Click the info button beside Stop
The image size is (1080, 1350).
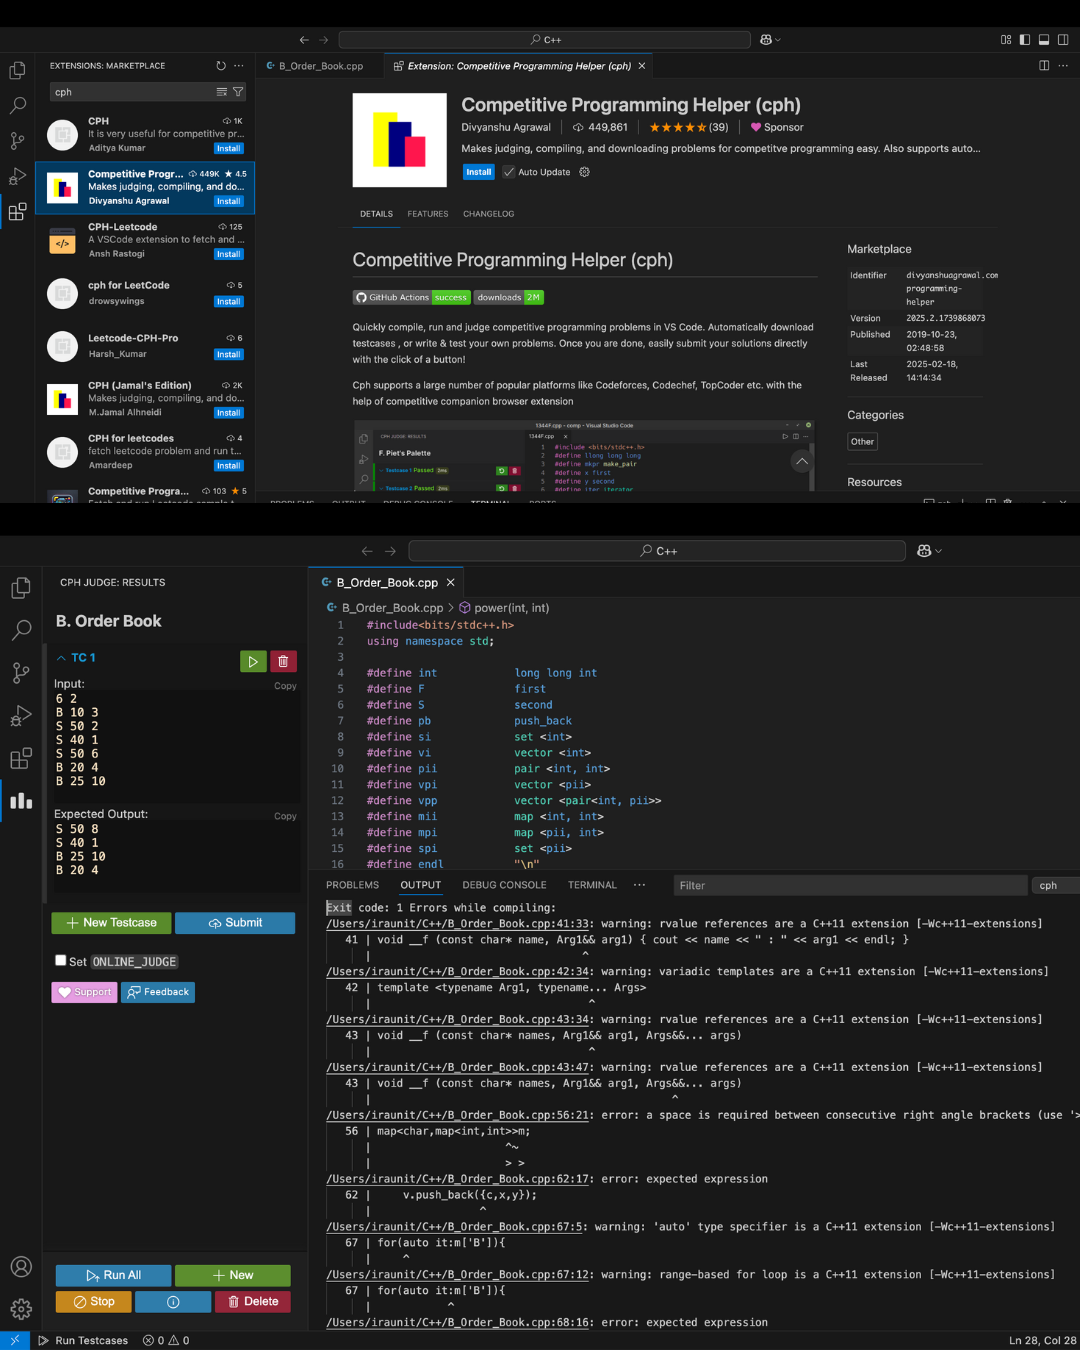pyautogui.click(x=173, y=1302)
